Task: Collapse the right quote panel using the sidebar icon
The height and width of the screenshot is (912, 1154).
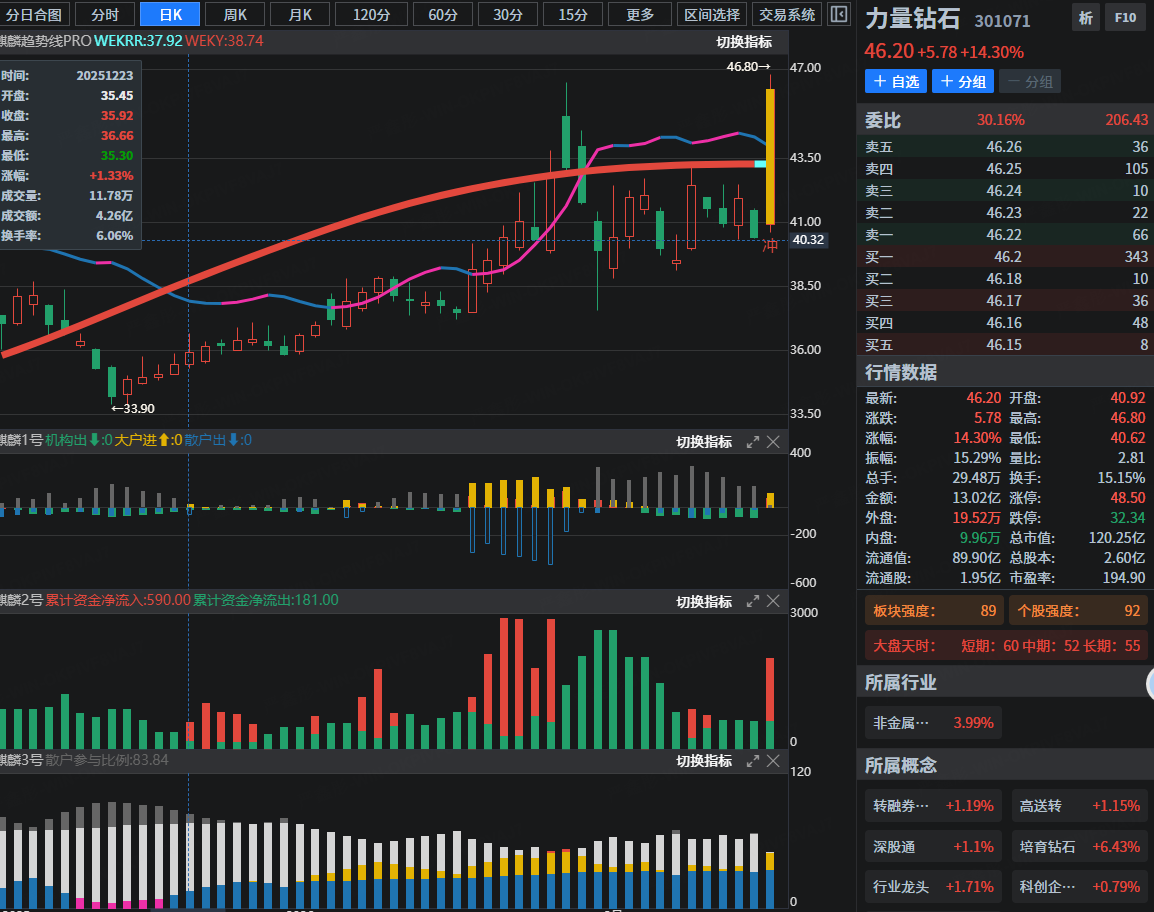Action: pyautogui.click(x=839, y=14)
